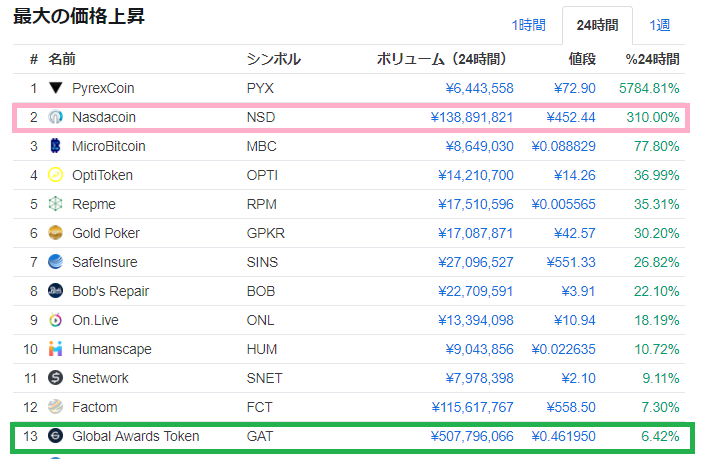Click the On.Live coin logo icon
The width and height of the screenshot is (708, 459).
(x=56, y=320)
